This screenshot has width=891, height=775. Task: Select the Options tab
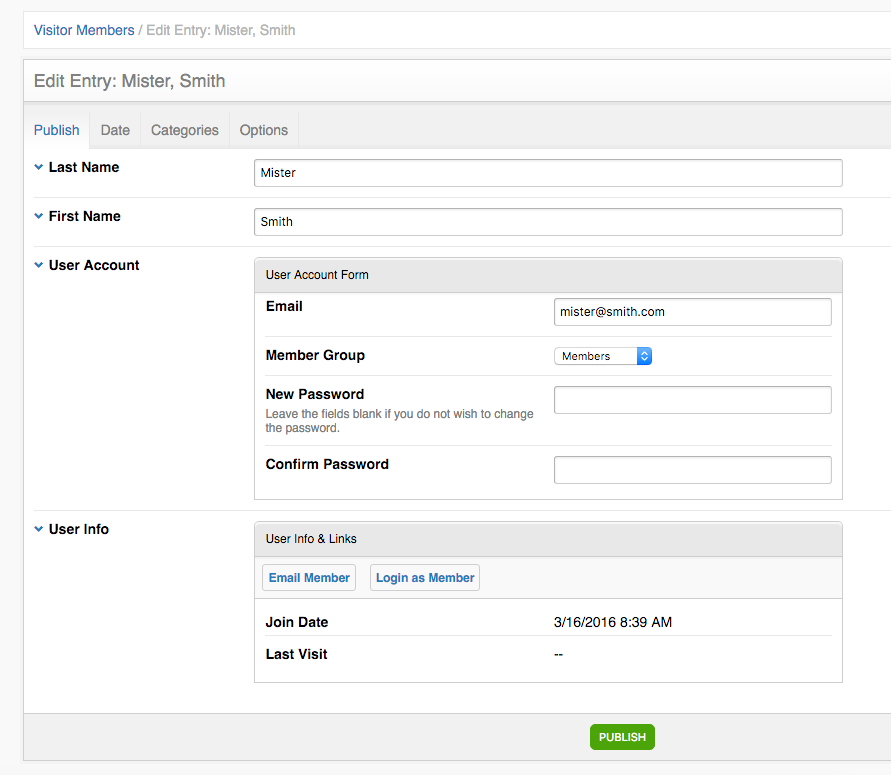coord(264,130)
